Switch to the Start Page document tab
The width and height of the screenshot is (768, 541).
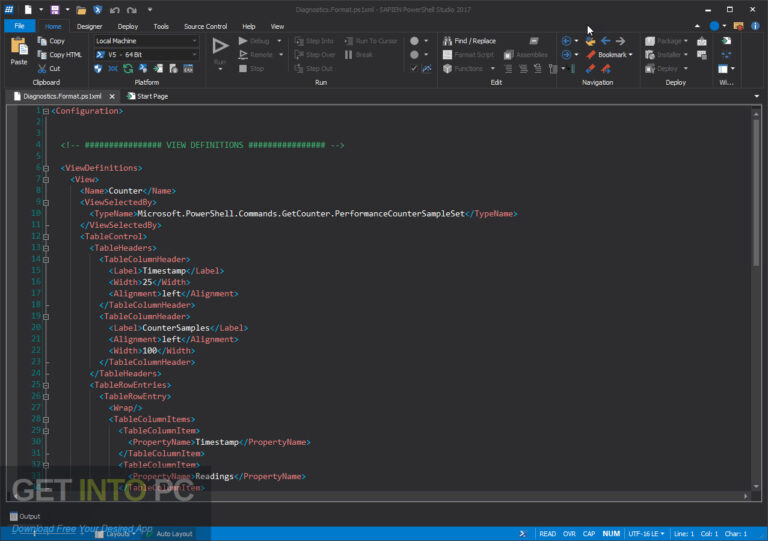point(147,96)
